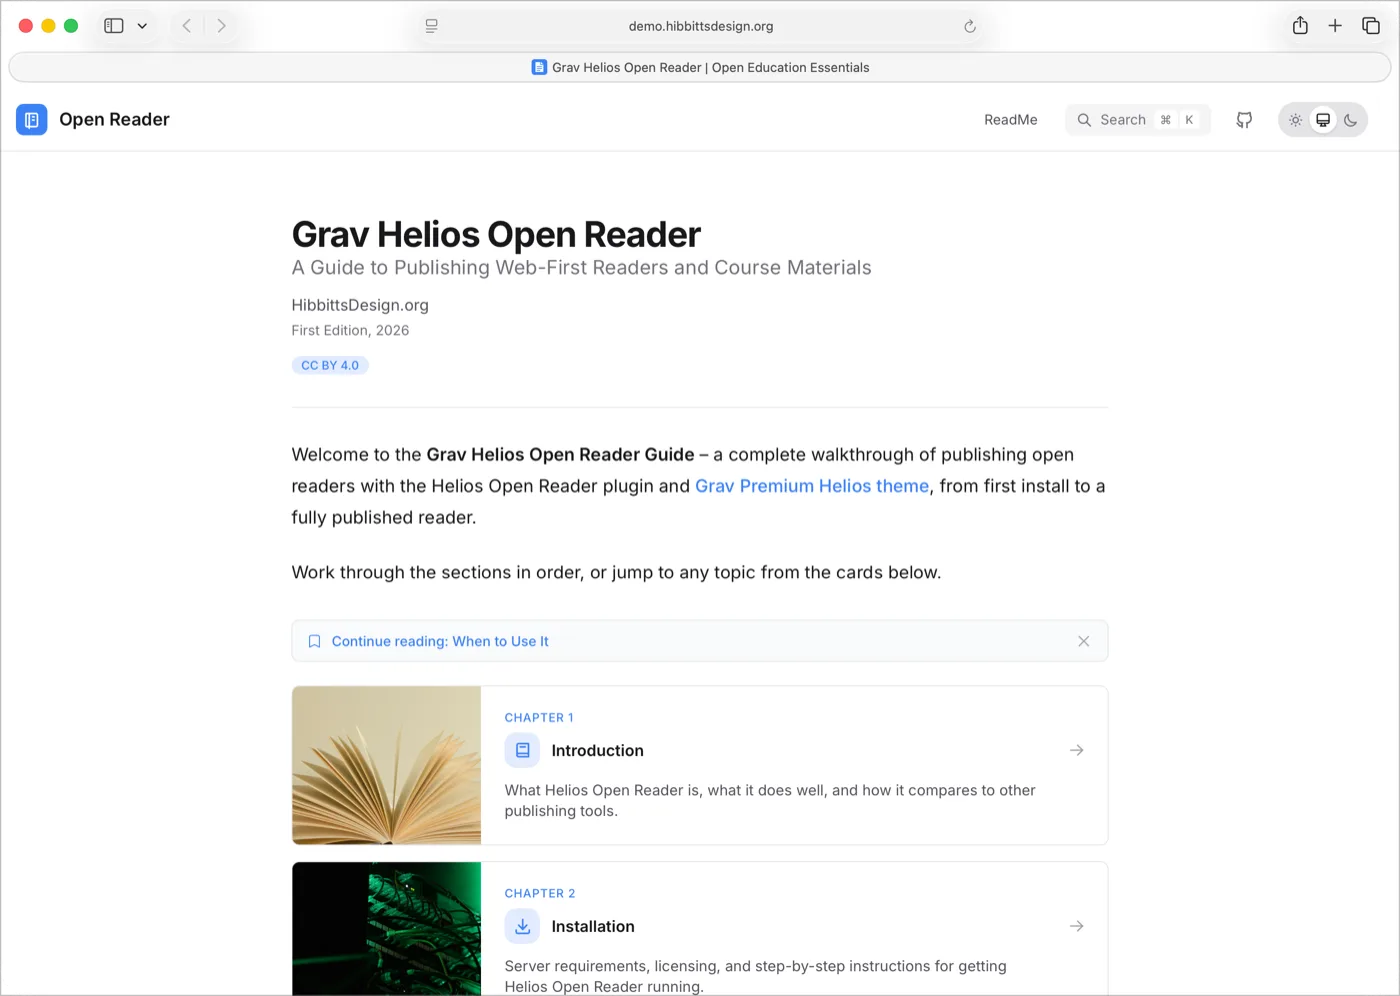
Task: Click the demo.hibbittsdesign.org address bar
Action: 701,26
